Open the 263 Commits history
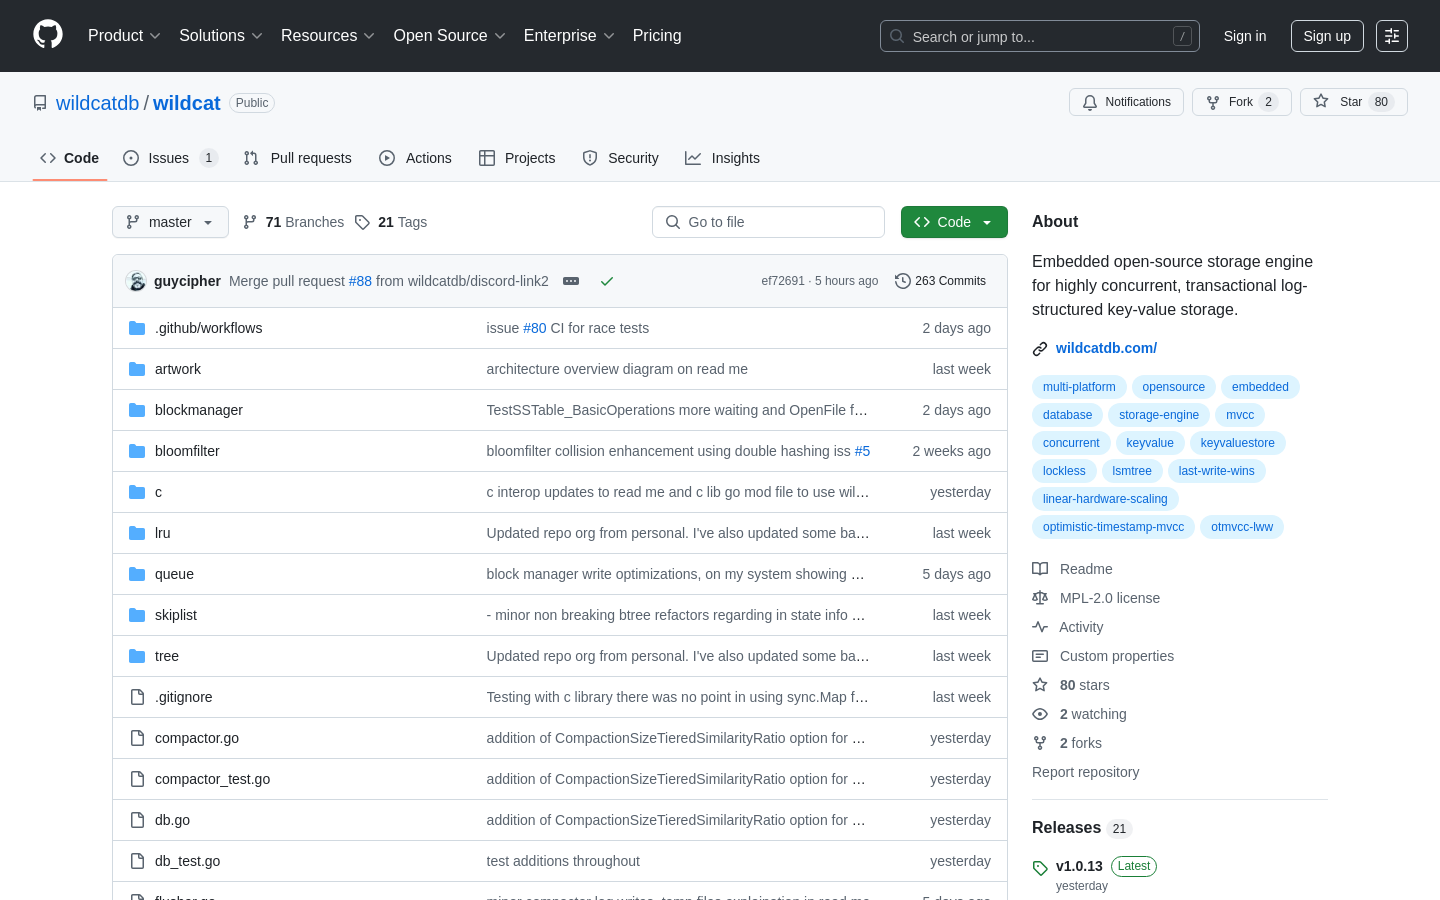The image size is (1440, 900). [940, 281]
